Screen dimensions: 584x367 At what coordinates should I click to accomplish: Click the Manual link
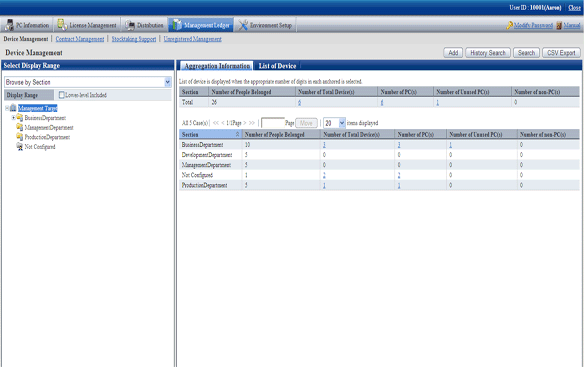[x=572, y=25]
